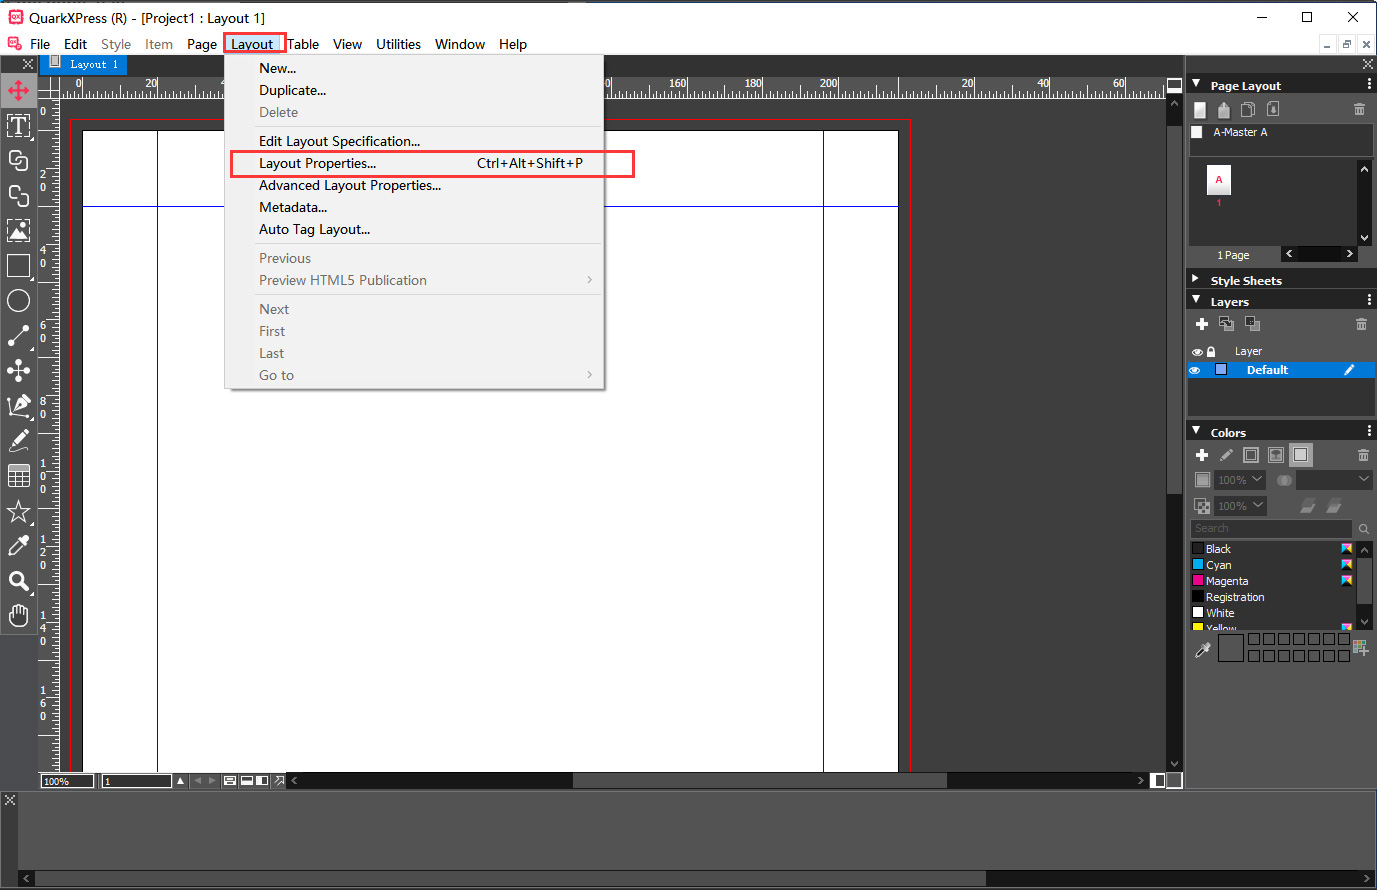Click the Page Layout trash icon
The width and height of the screenshot is (1377, 890).
point(1359,109)
